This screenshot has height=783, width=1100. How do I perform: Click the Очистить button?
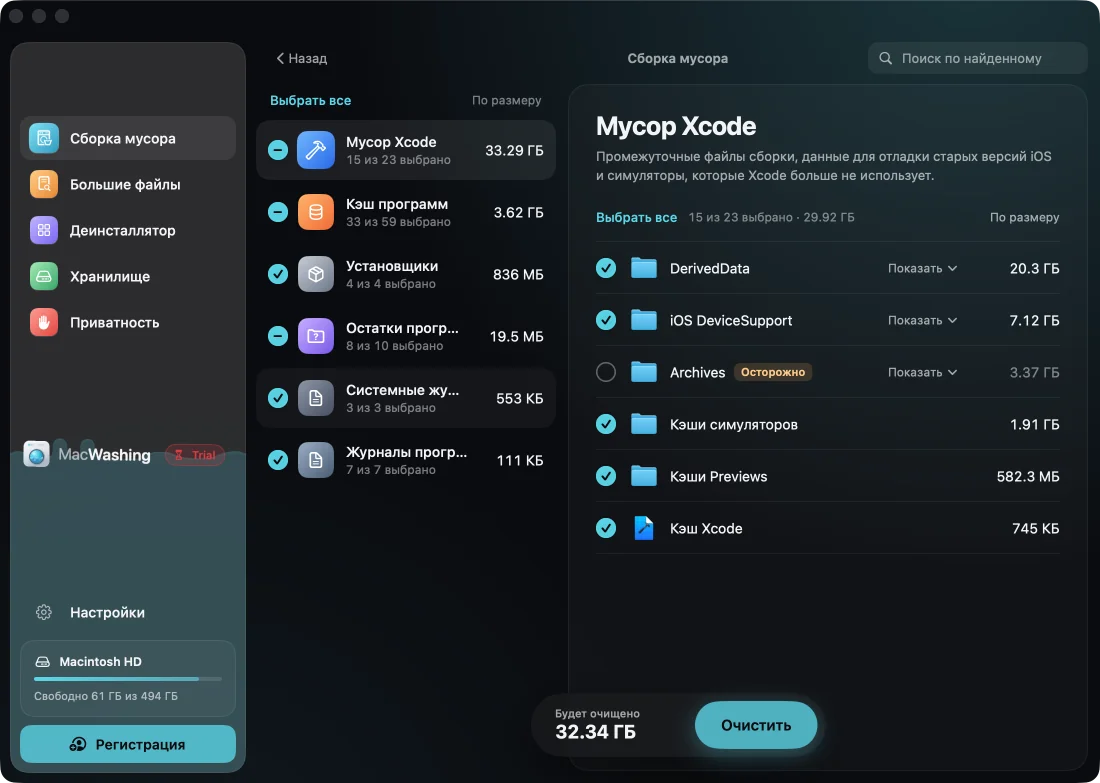point(756,725)
